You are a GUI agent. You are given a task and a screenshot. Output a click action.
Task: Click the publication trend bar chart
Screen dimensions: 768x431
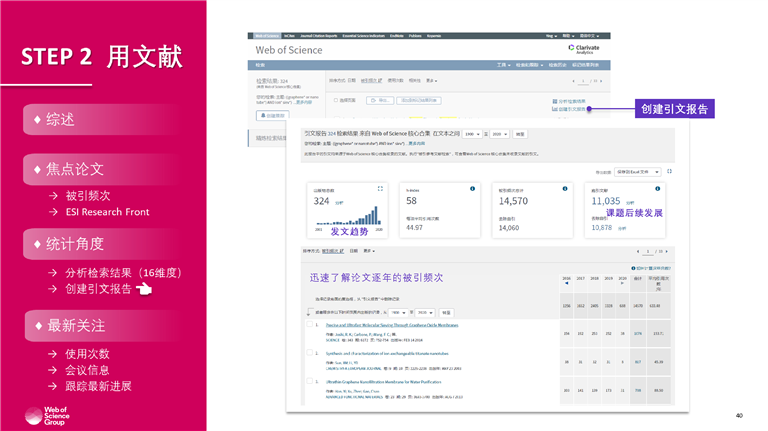348,216
